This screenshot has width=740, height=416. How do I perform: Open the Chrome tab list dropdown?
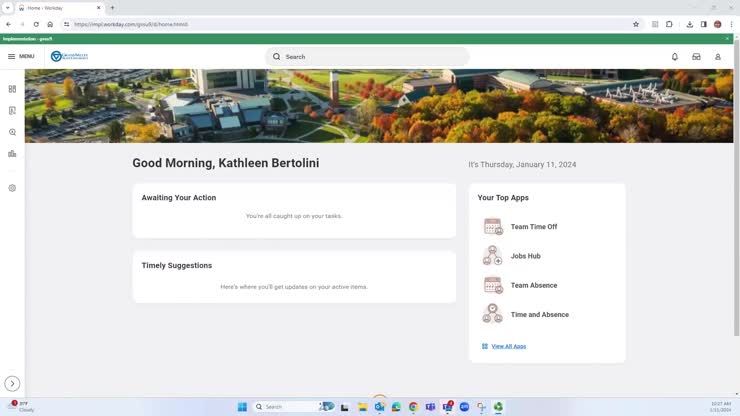(x=8, y=8)
